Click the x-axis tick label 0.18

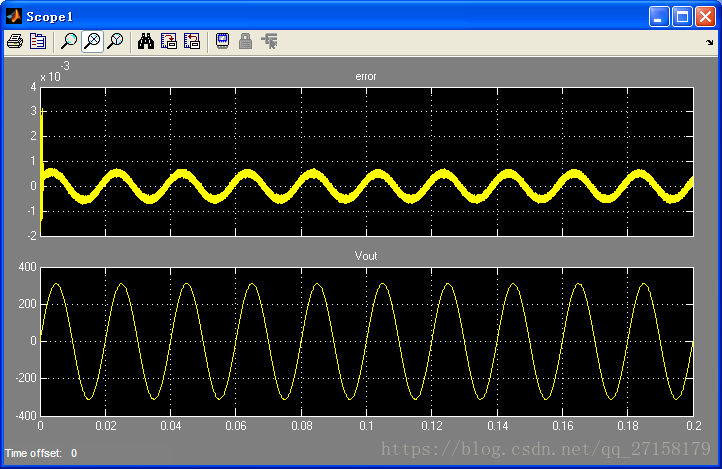click(x=628, y=426)
